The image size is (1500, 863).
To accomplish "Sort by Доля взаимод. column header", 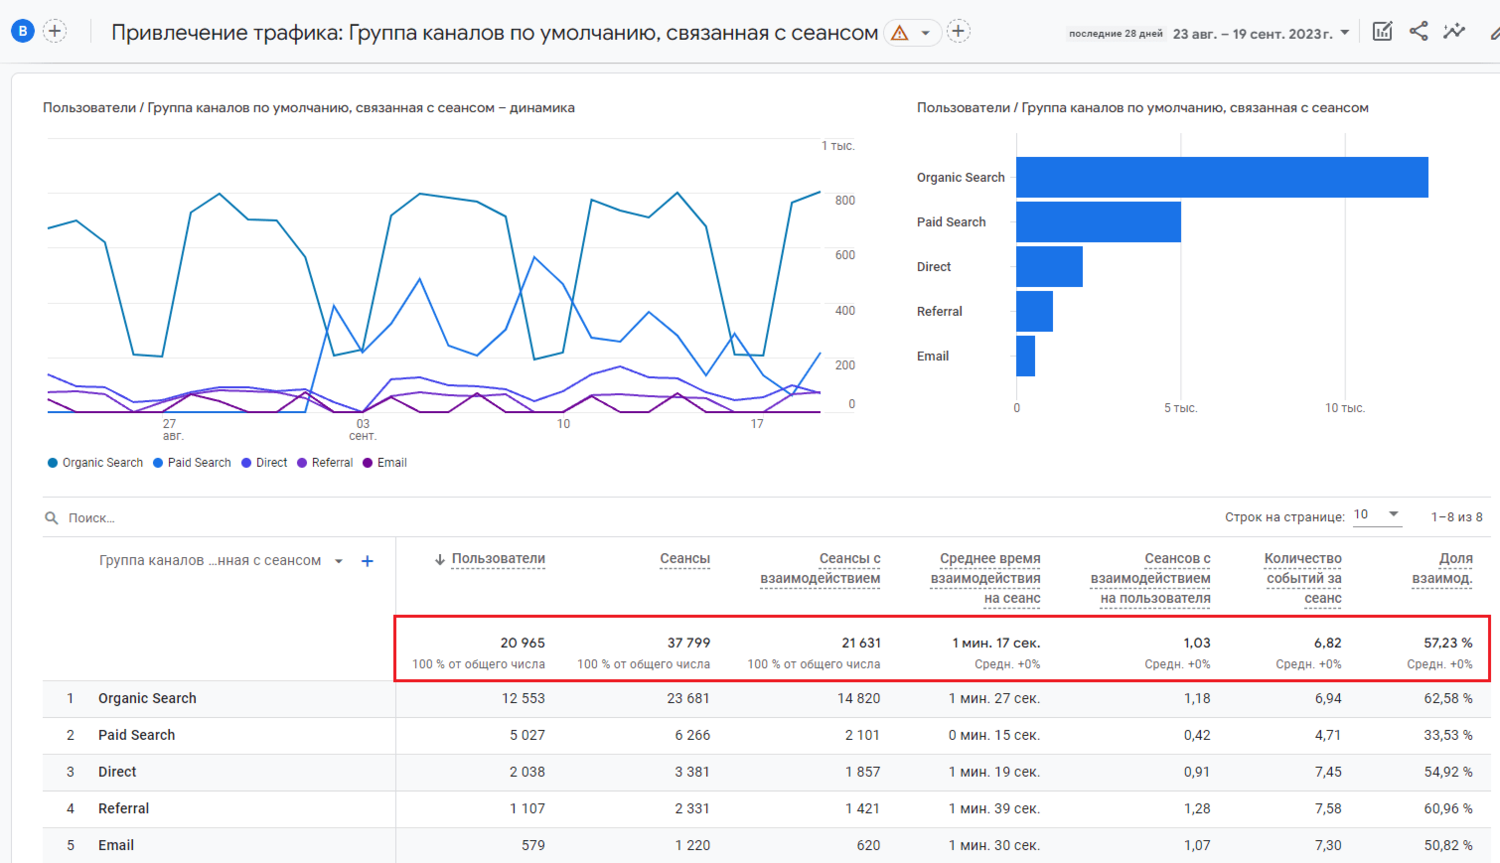I will click(x=1442, y=568).
